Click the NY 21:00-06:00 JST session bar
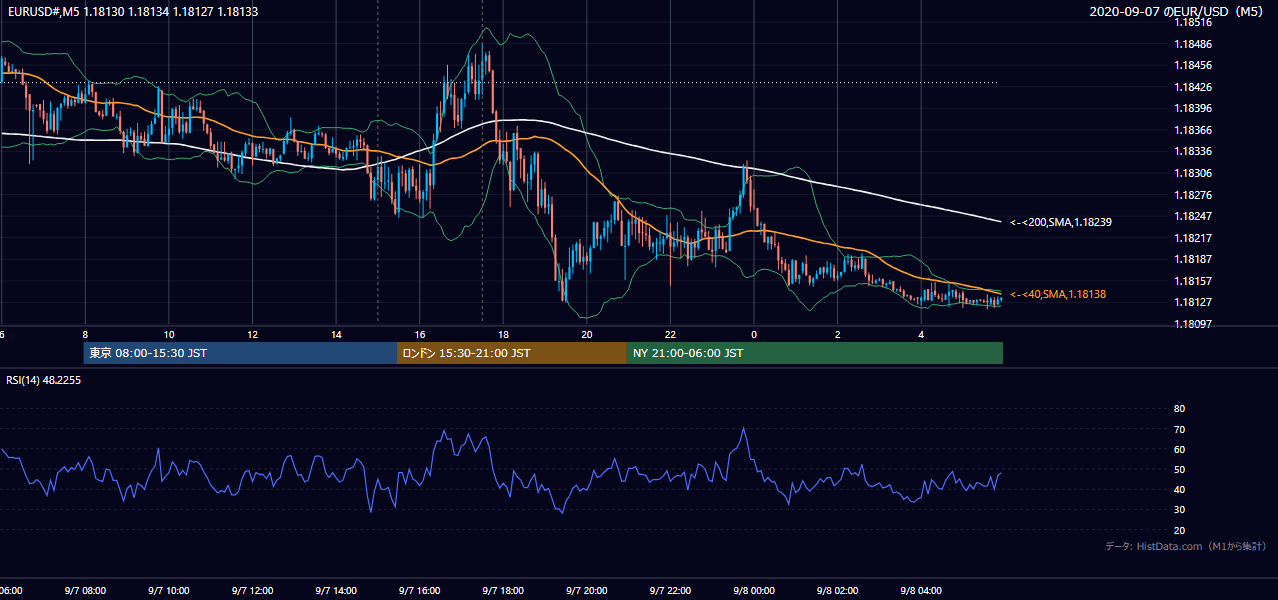This screenshot has width=1278, height=600. click(815, 353)
